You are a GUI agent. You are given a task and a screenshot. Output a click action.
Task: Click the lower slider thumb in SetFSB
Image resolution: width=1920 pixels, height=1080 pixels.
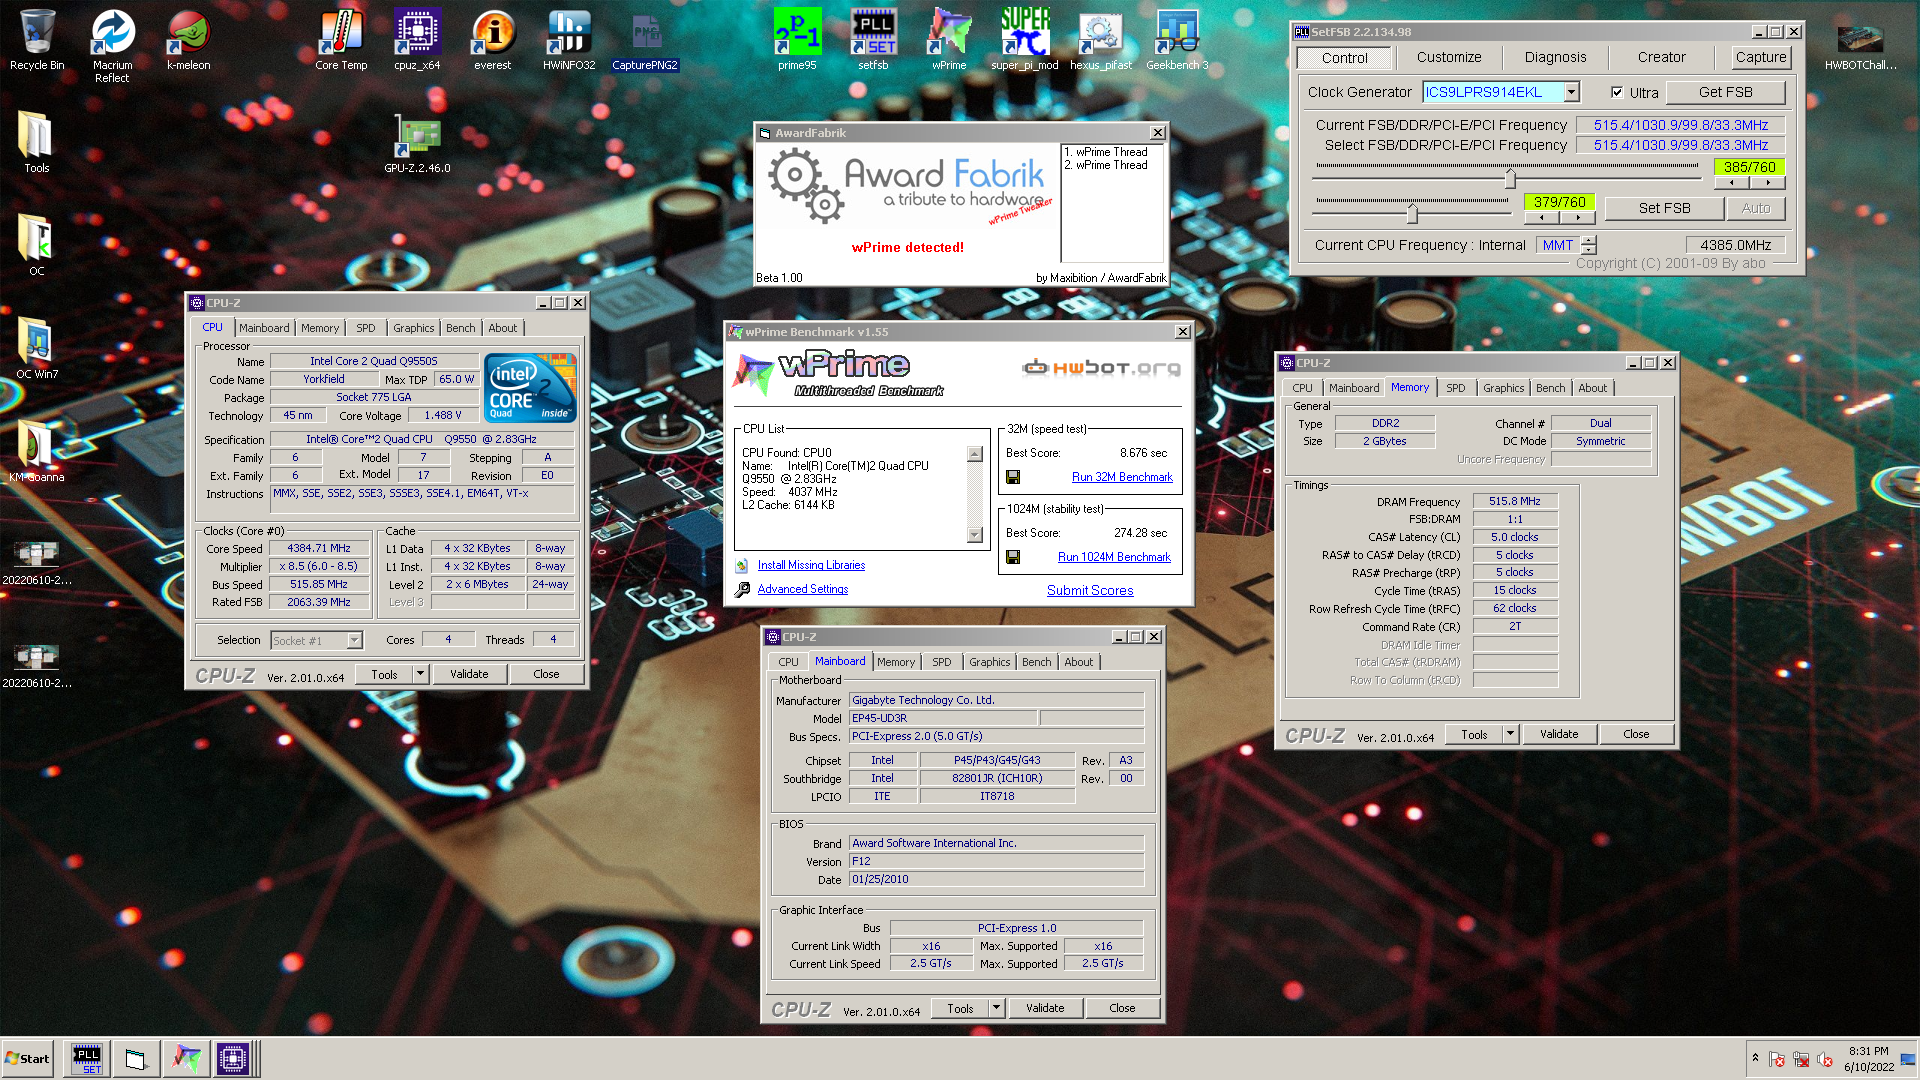pos(1412,213)
